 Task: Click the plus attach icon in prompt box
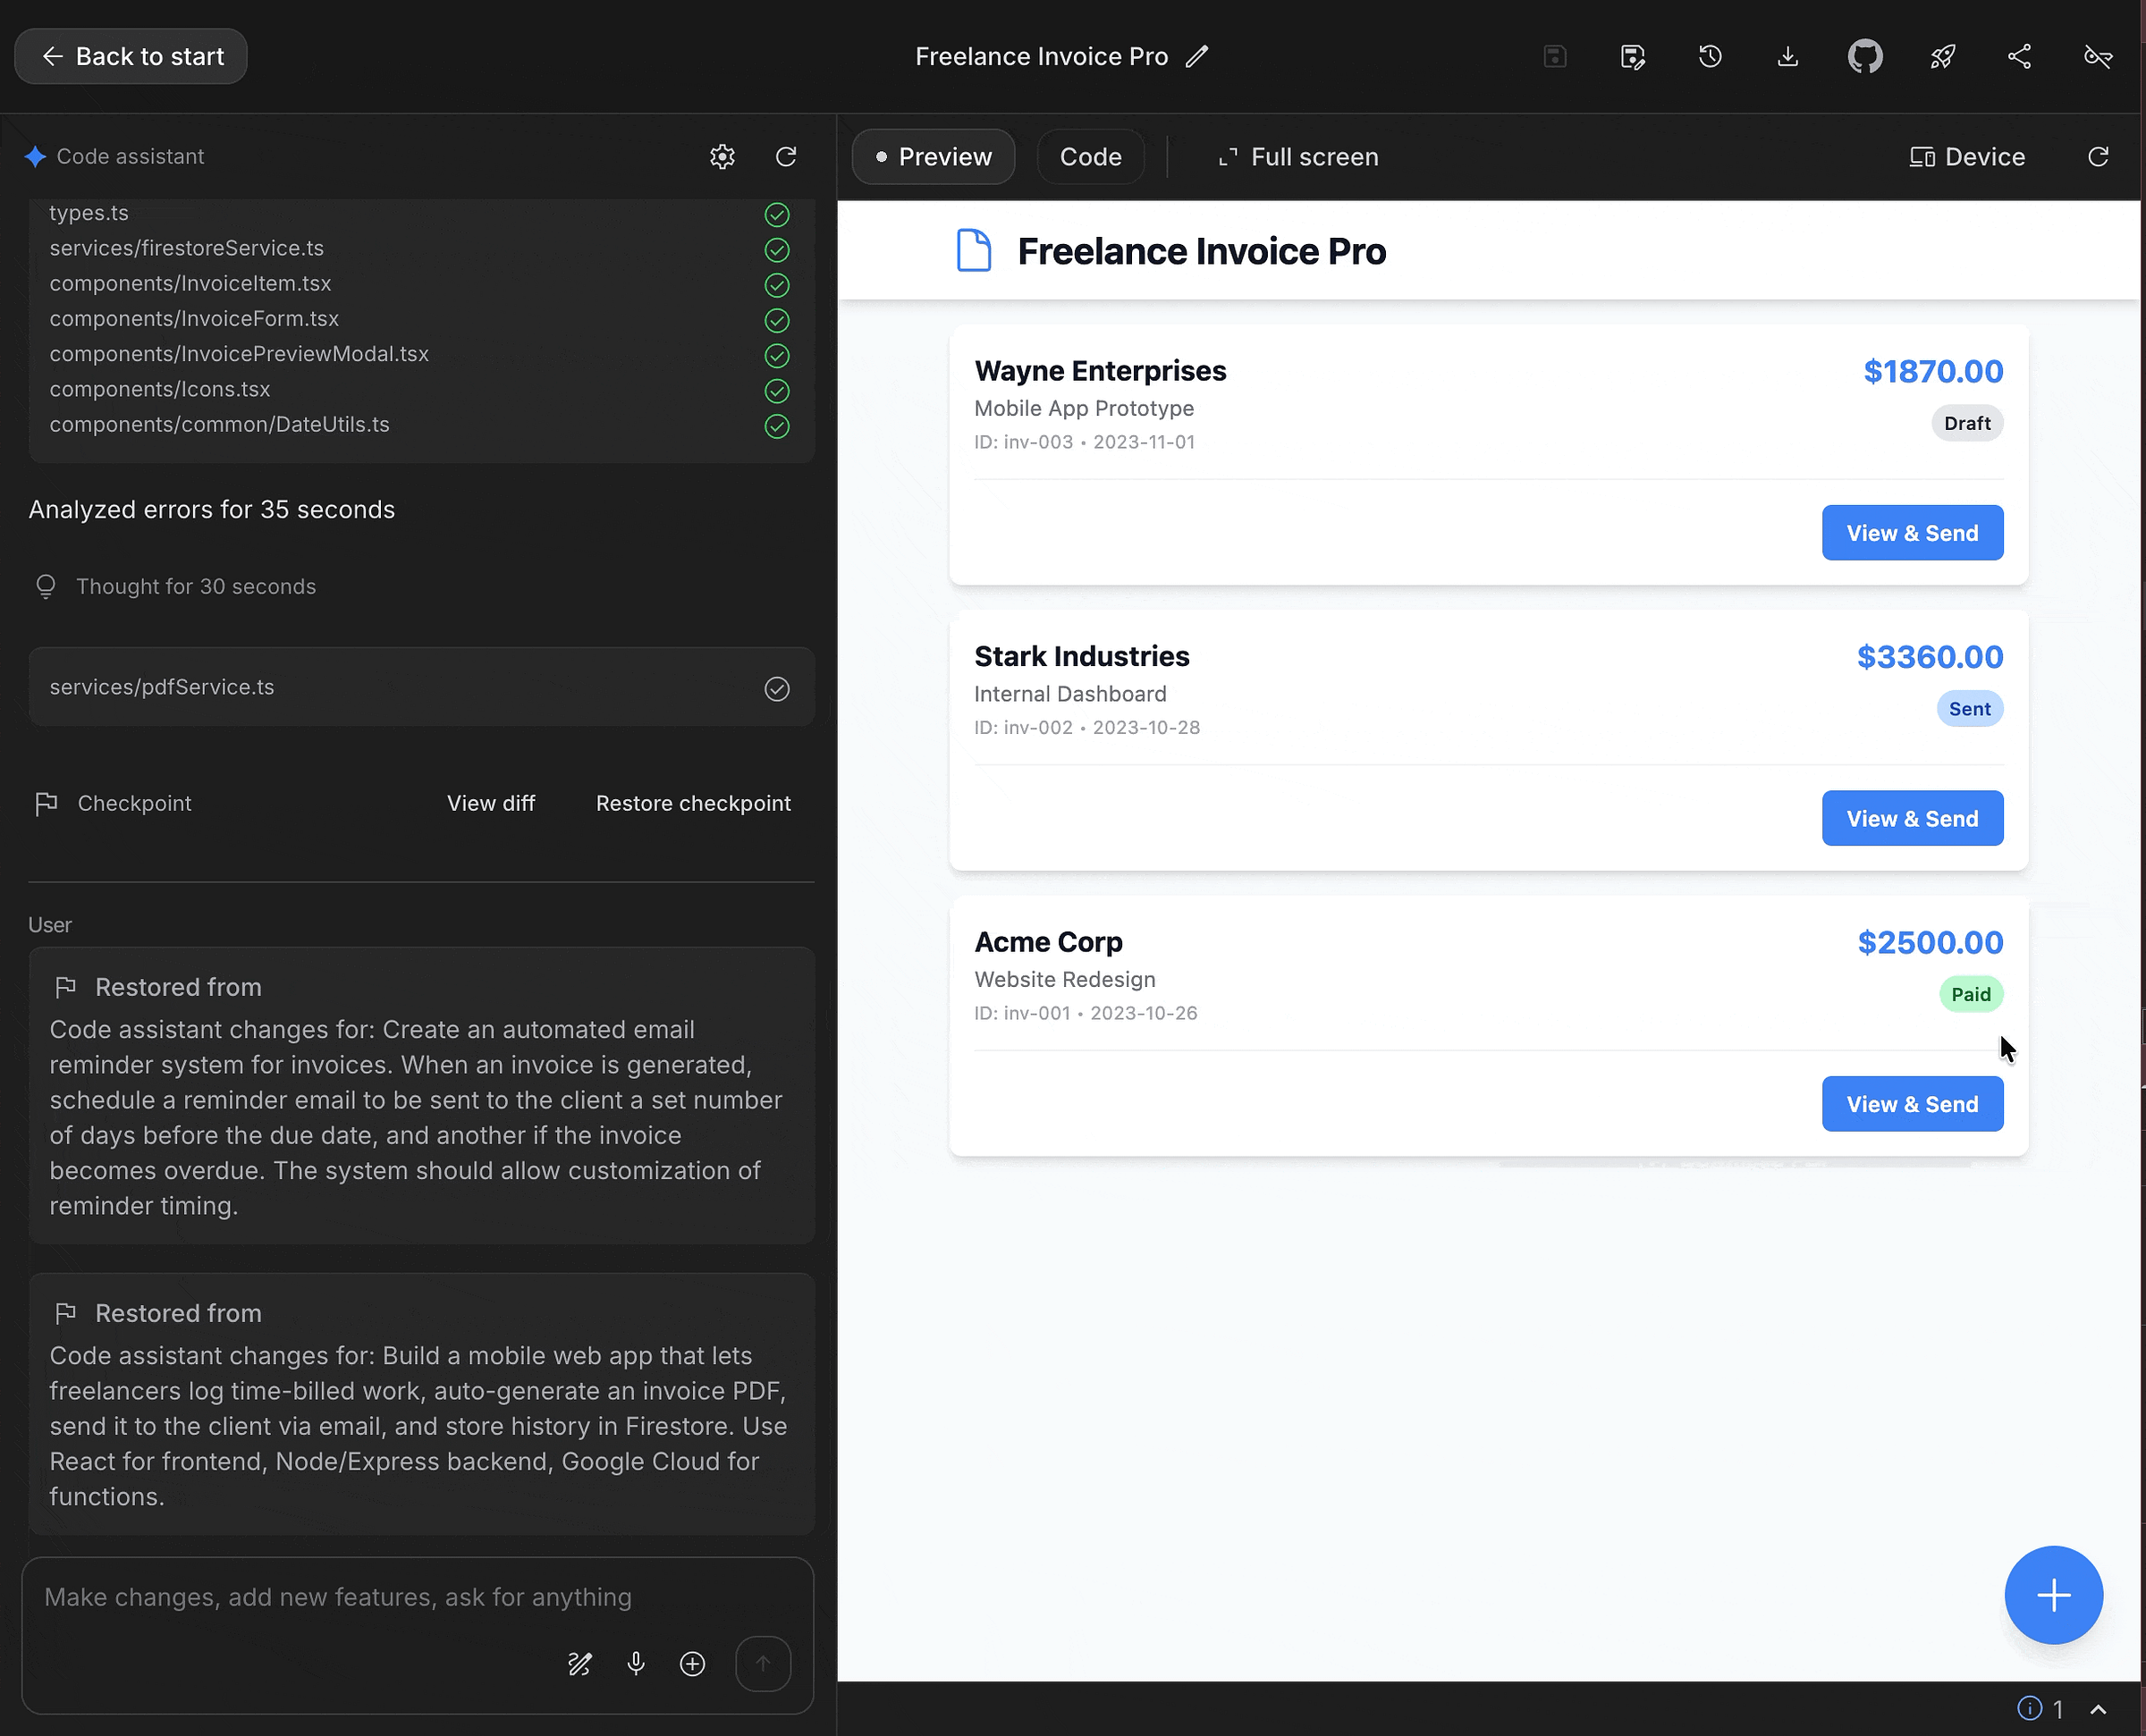pyautogui.click(x=692, y=1663)
